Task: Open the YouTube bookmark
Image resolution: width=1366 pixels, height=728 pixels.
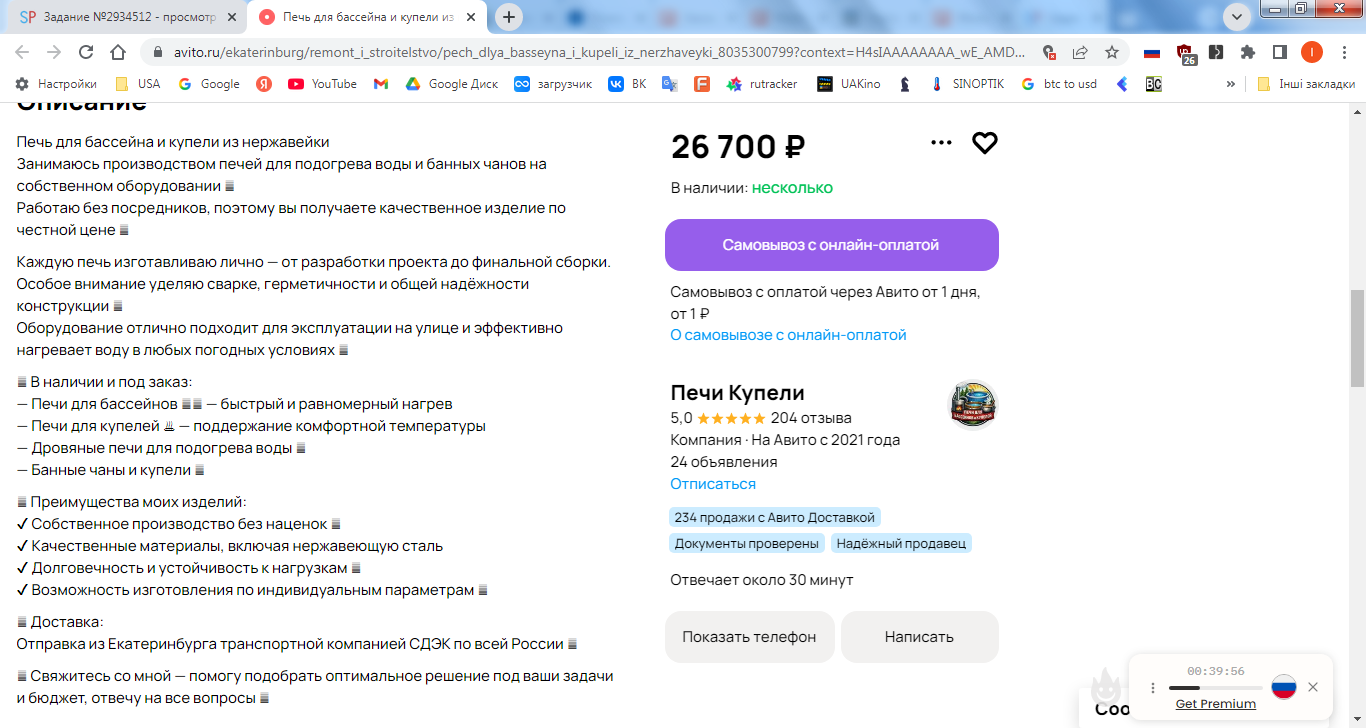Action: pos(322,84)
